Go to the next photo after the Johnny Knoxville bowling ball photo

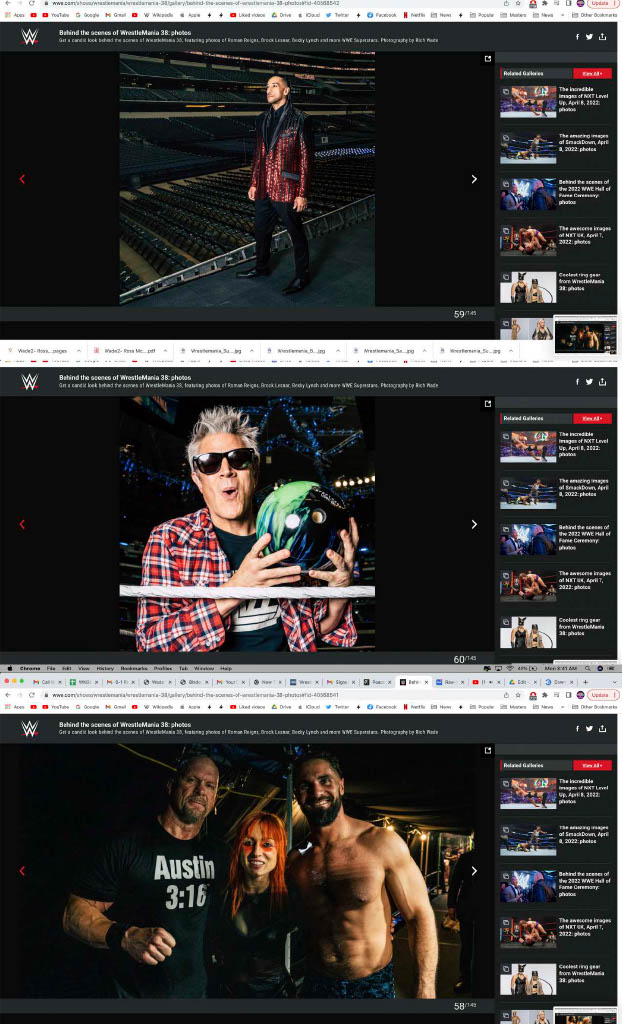(x=474, y=524)
